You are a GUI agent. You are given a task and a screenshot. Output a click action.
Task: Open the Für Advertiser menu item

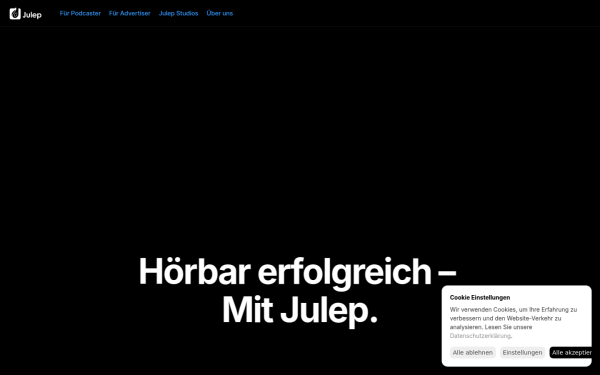pos(129,13)
